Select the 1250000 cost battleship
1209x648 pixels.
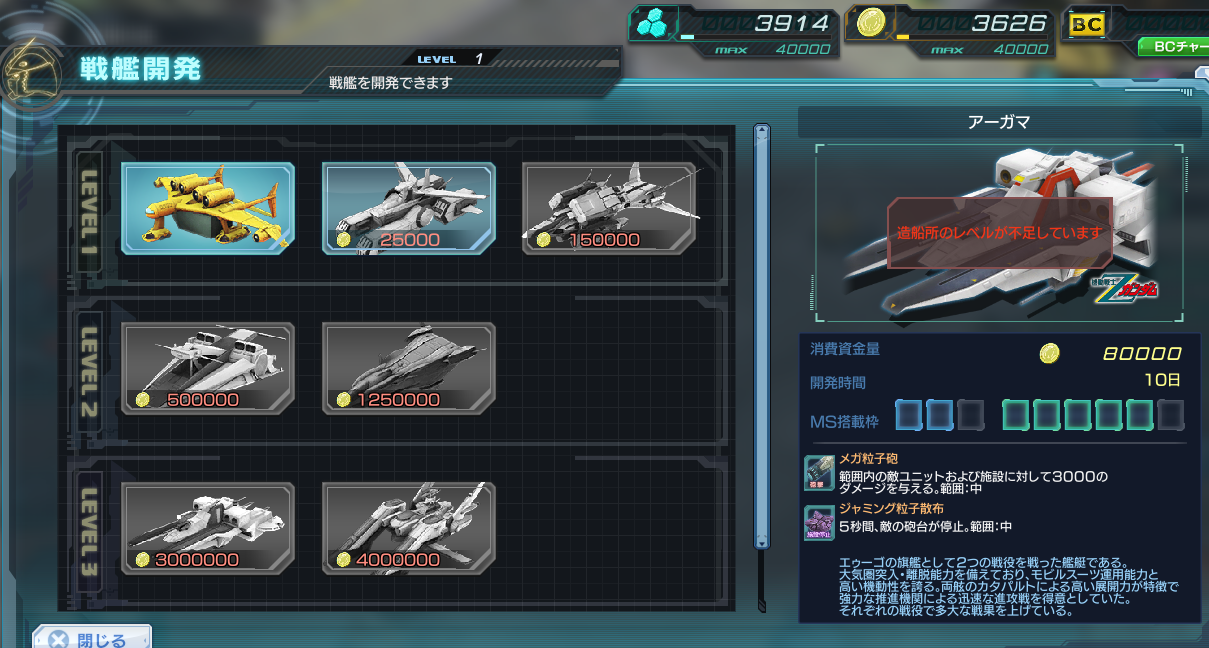pyautogui.click(x=409, y=367)
